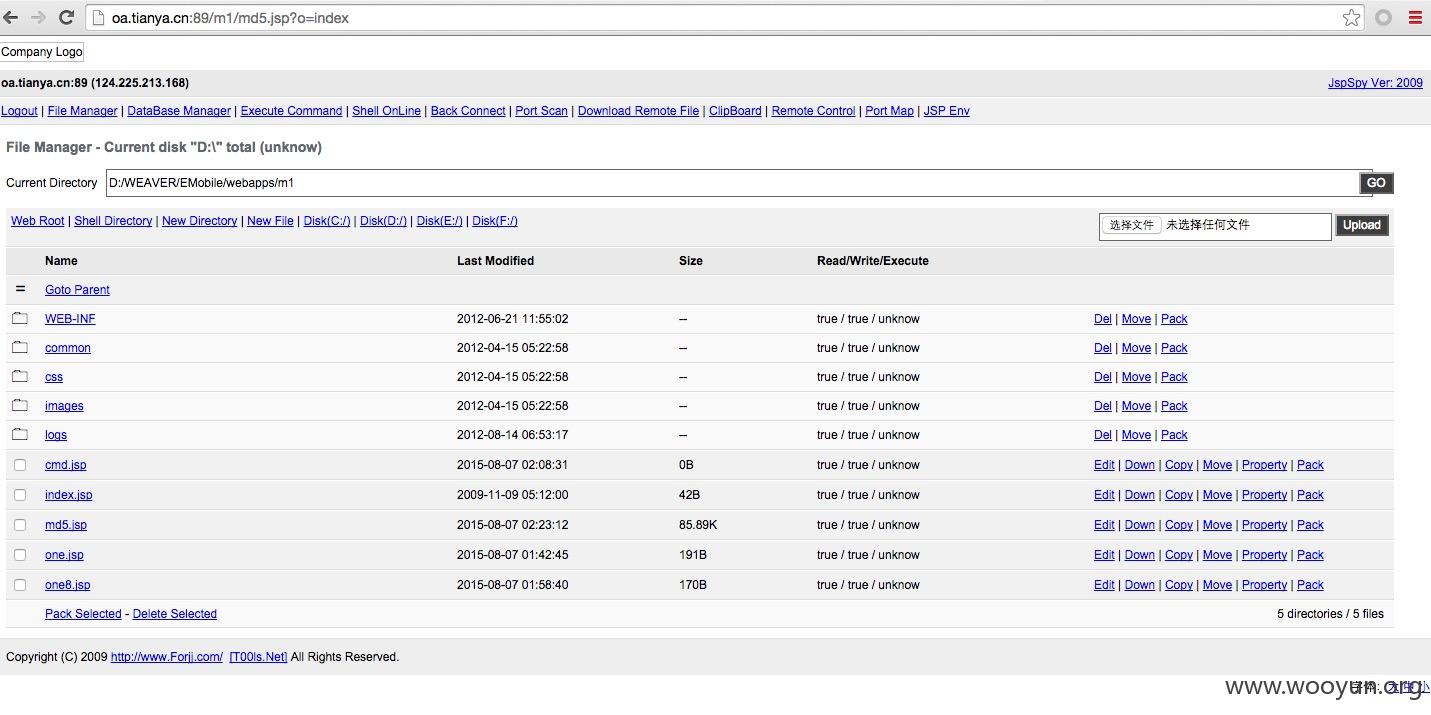Tick the checkbox for index.jsp
Screen dimensions: 1431x715
[x=20, y=495]
